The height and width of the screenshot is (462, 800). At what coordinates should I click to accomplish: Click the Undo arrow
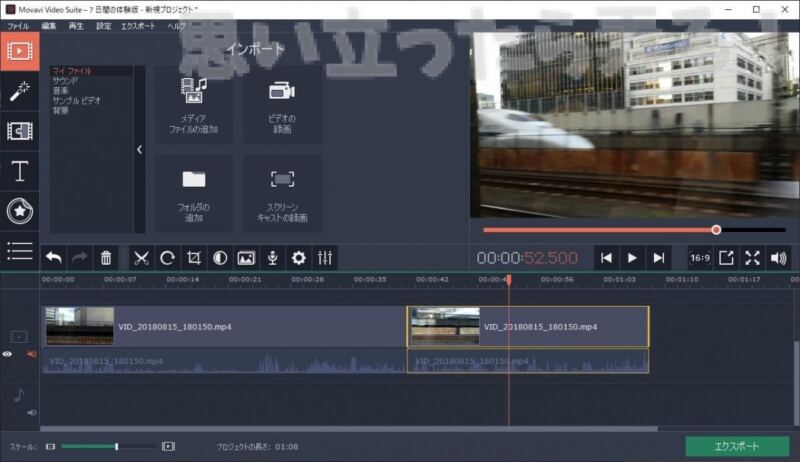54,258
